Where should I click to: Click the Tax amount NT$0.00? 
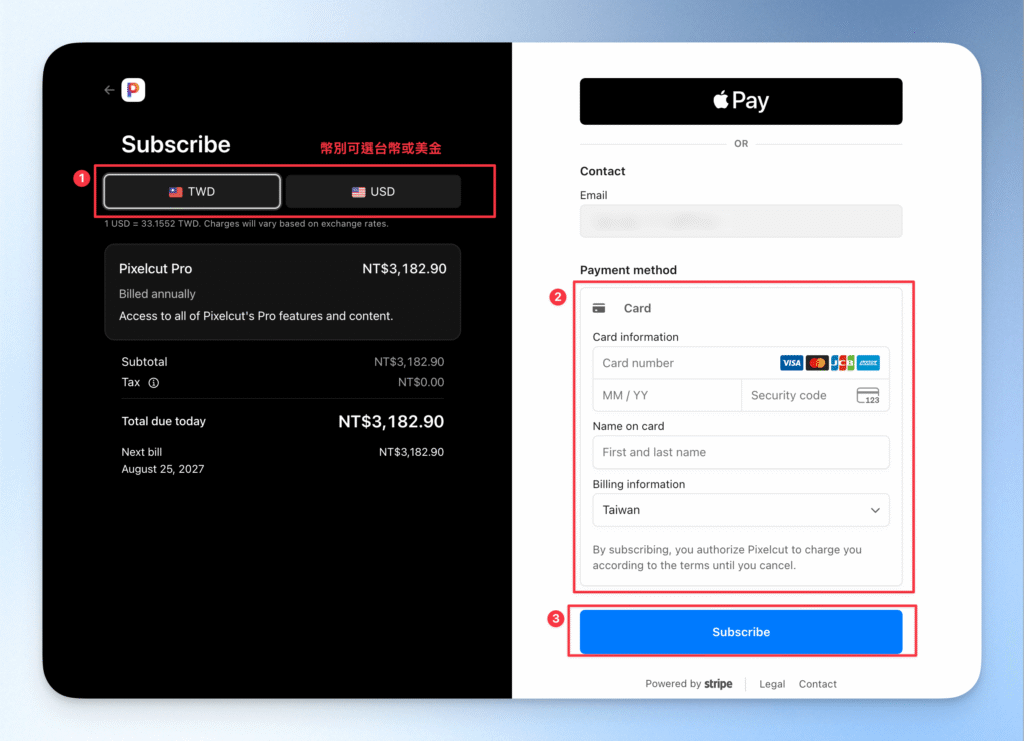pyautogui.click(x=421, y=382)
